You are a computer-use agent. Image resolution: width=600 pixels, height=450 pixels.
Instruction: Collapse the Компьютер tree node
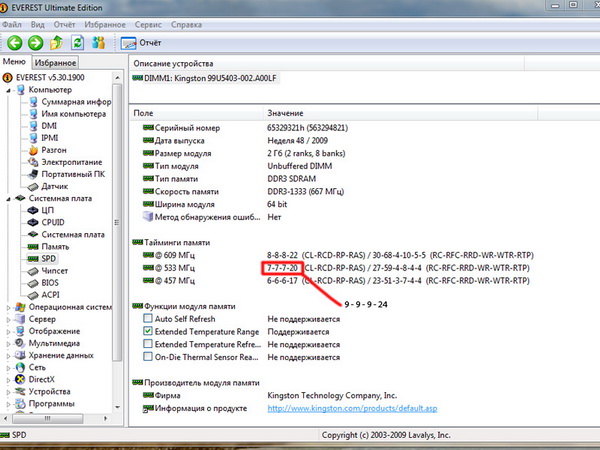[8, 90]
